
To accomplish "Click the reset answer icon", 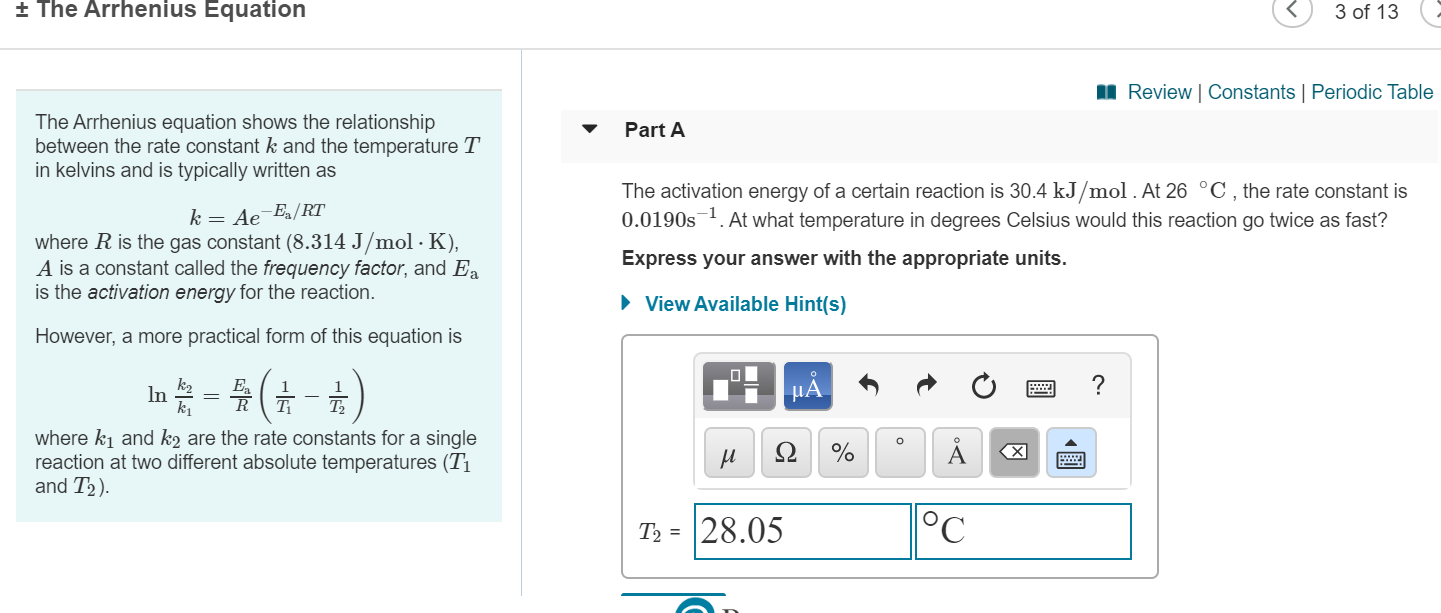I will pyautogui.click(x=982, y=385).
